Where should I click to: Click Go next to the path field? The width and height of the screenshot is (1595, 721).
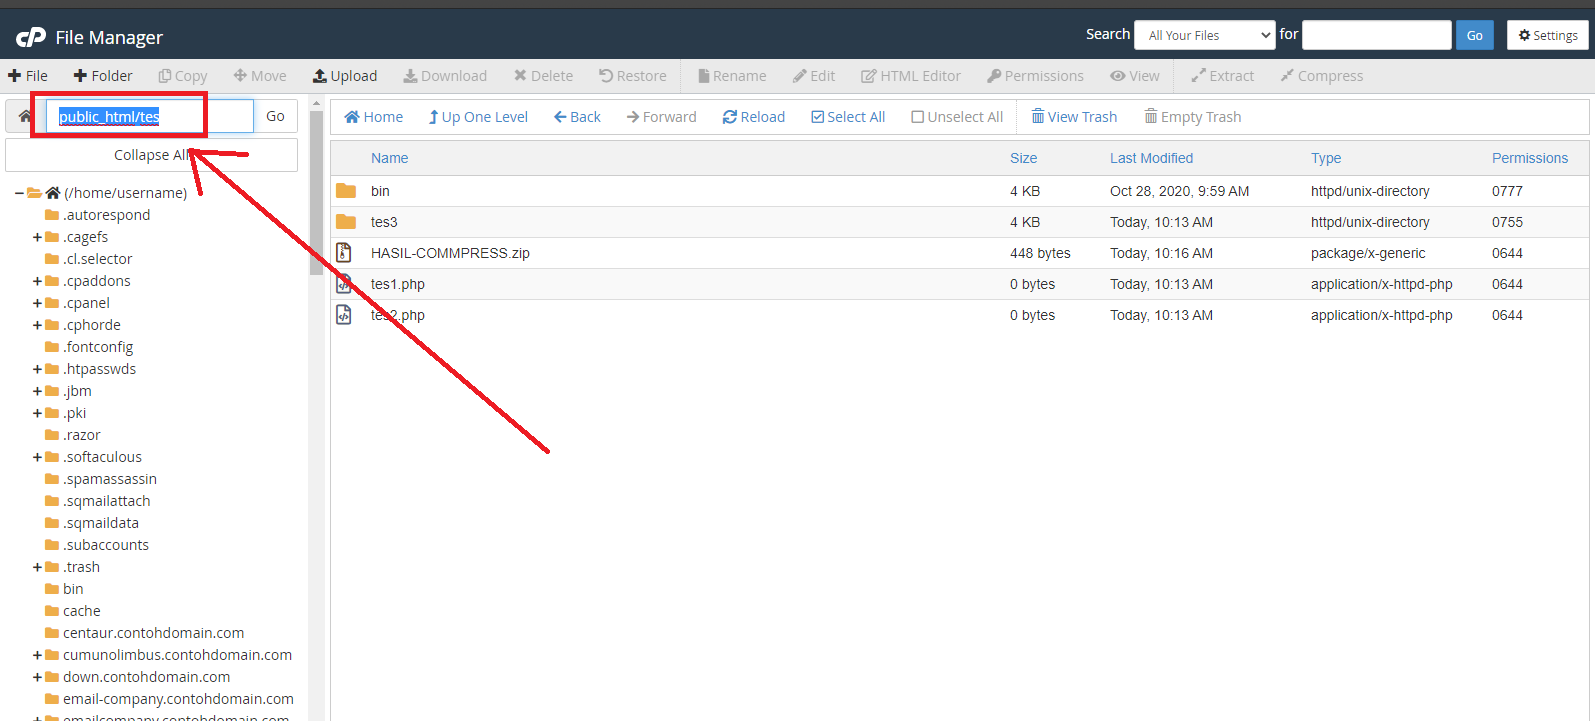coord(275,116)
